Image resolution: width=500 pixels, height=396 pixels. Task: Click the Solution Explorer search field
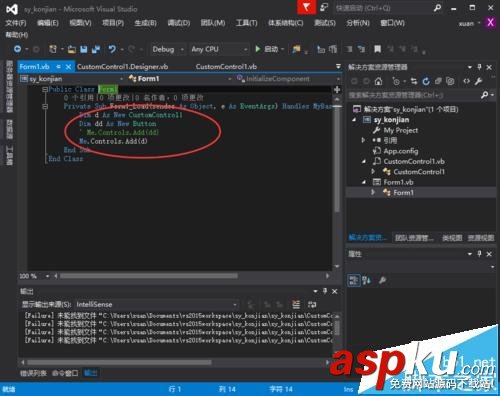413,95
